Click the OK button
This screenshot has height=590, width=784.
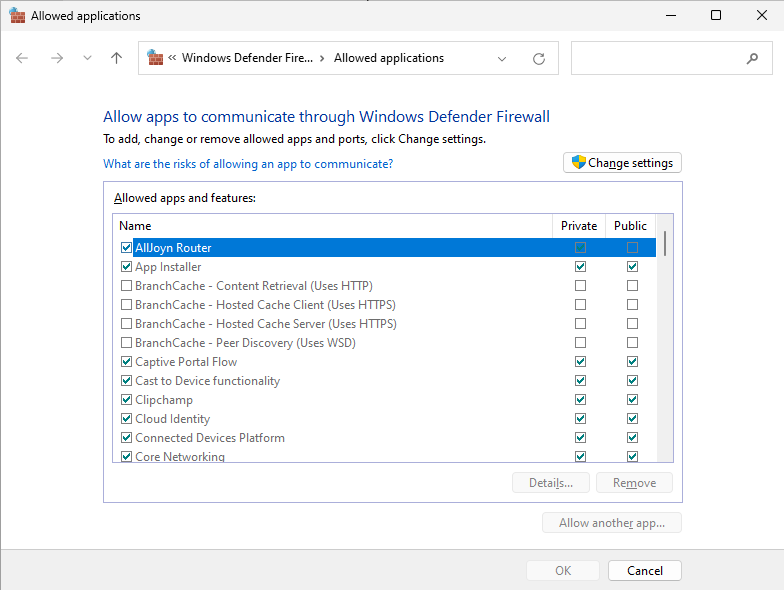pos(563,570)
